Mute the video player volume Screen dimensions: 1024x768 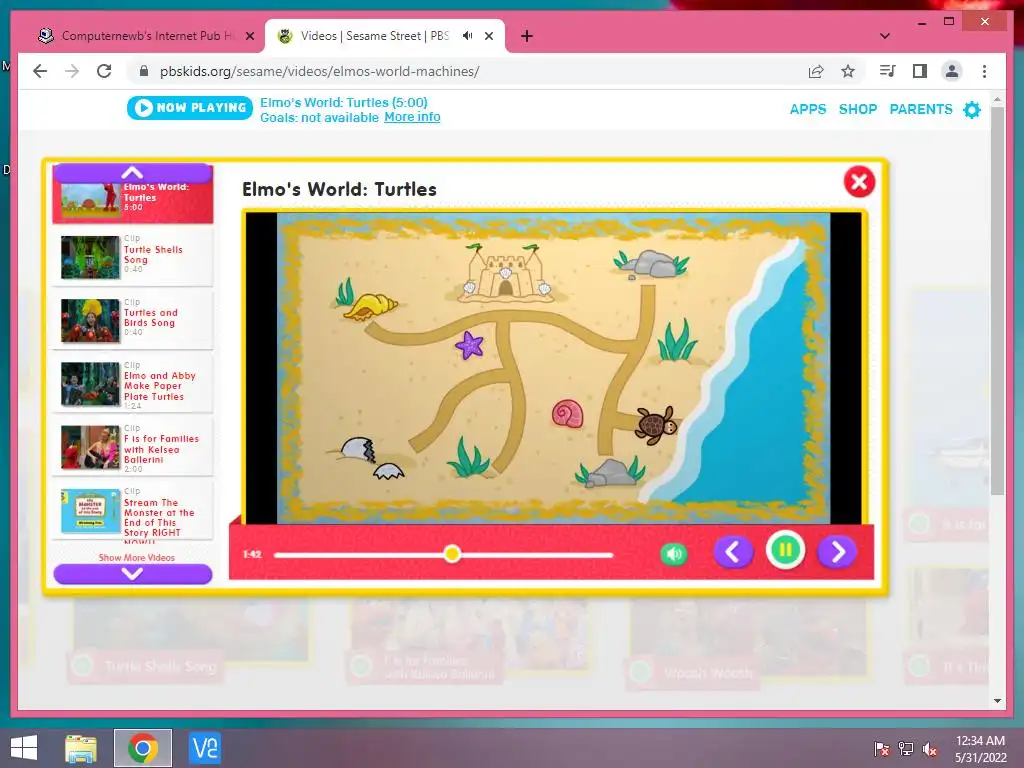pyautogui.click(x=674, y=554)
